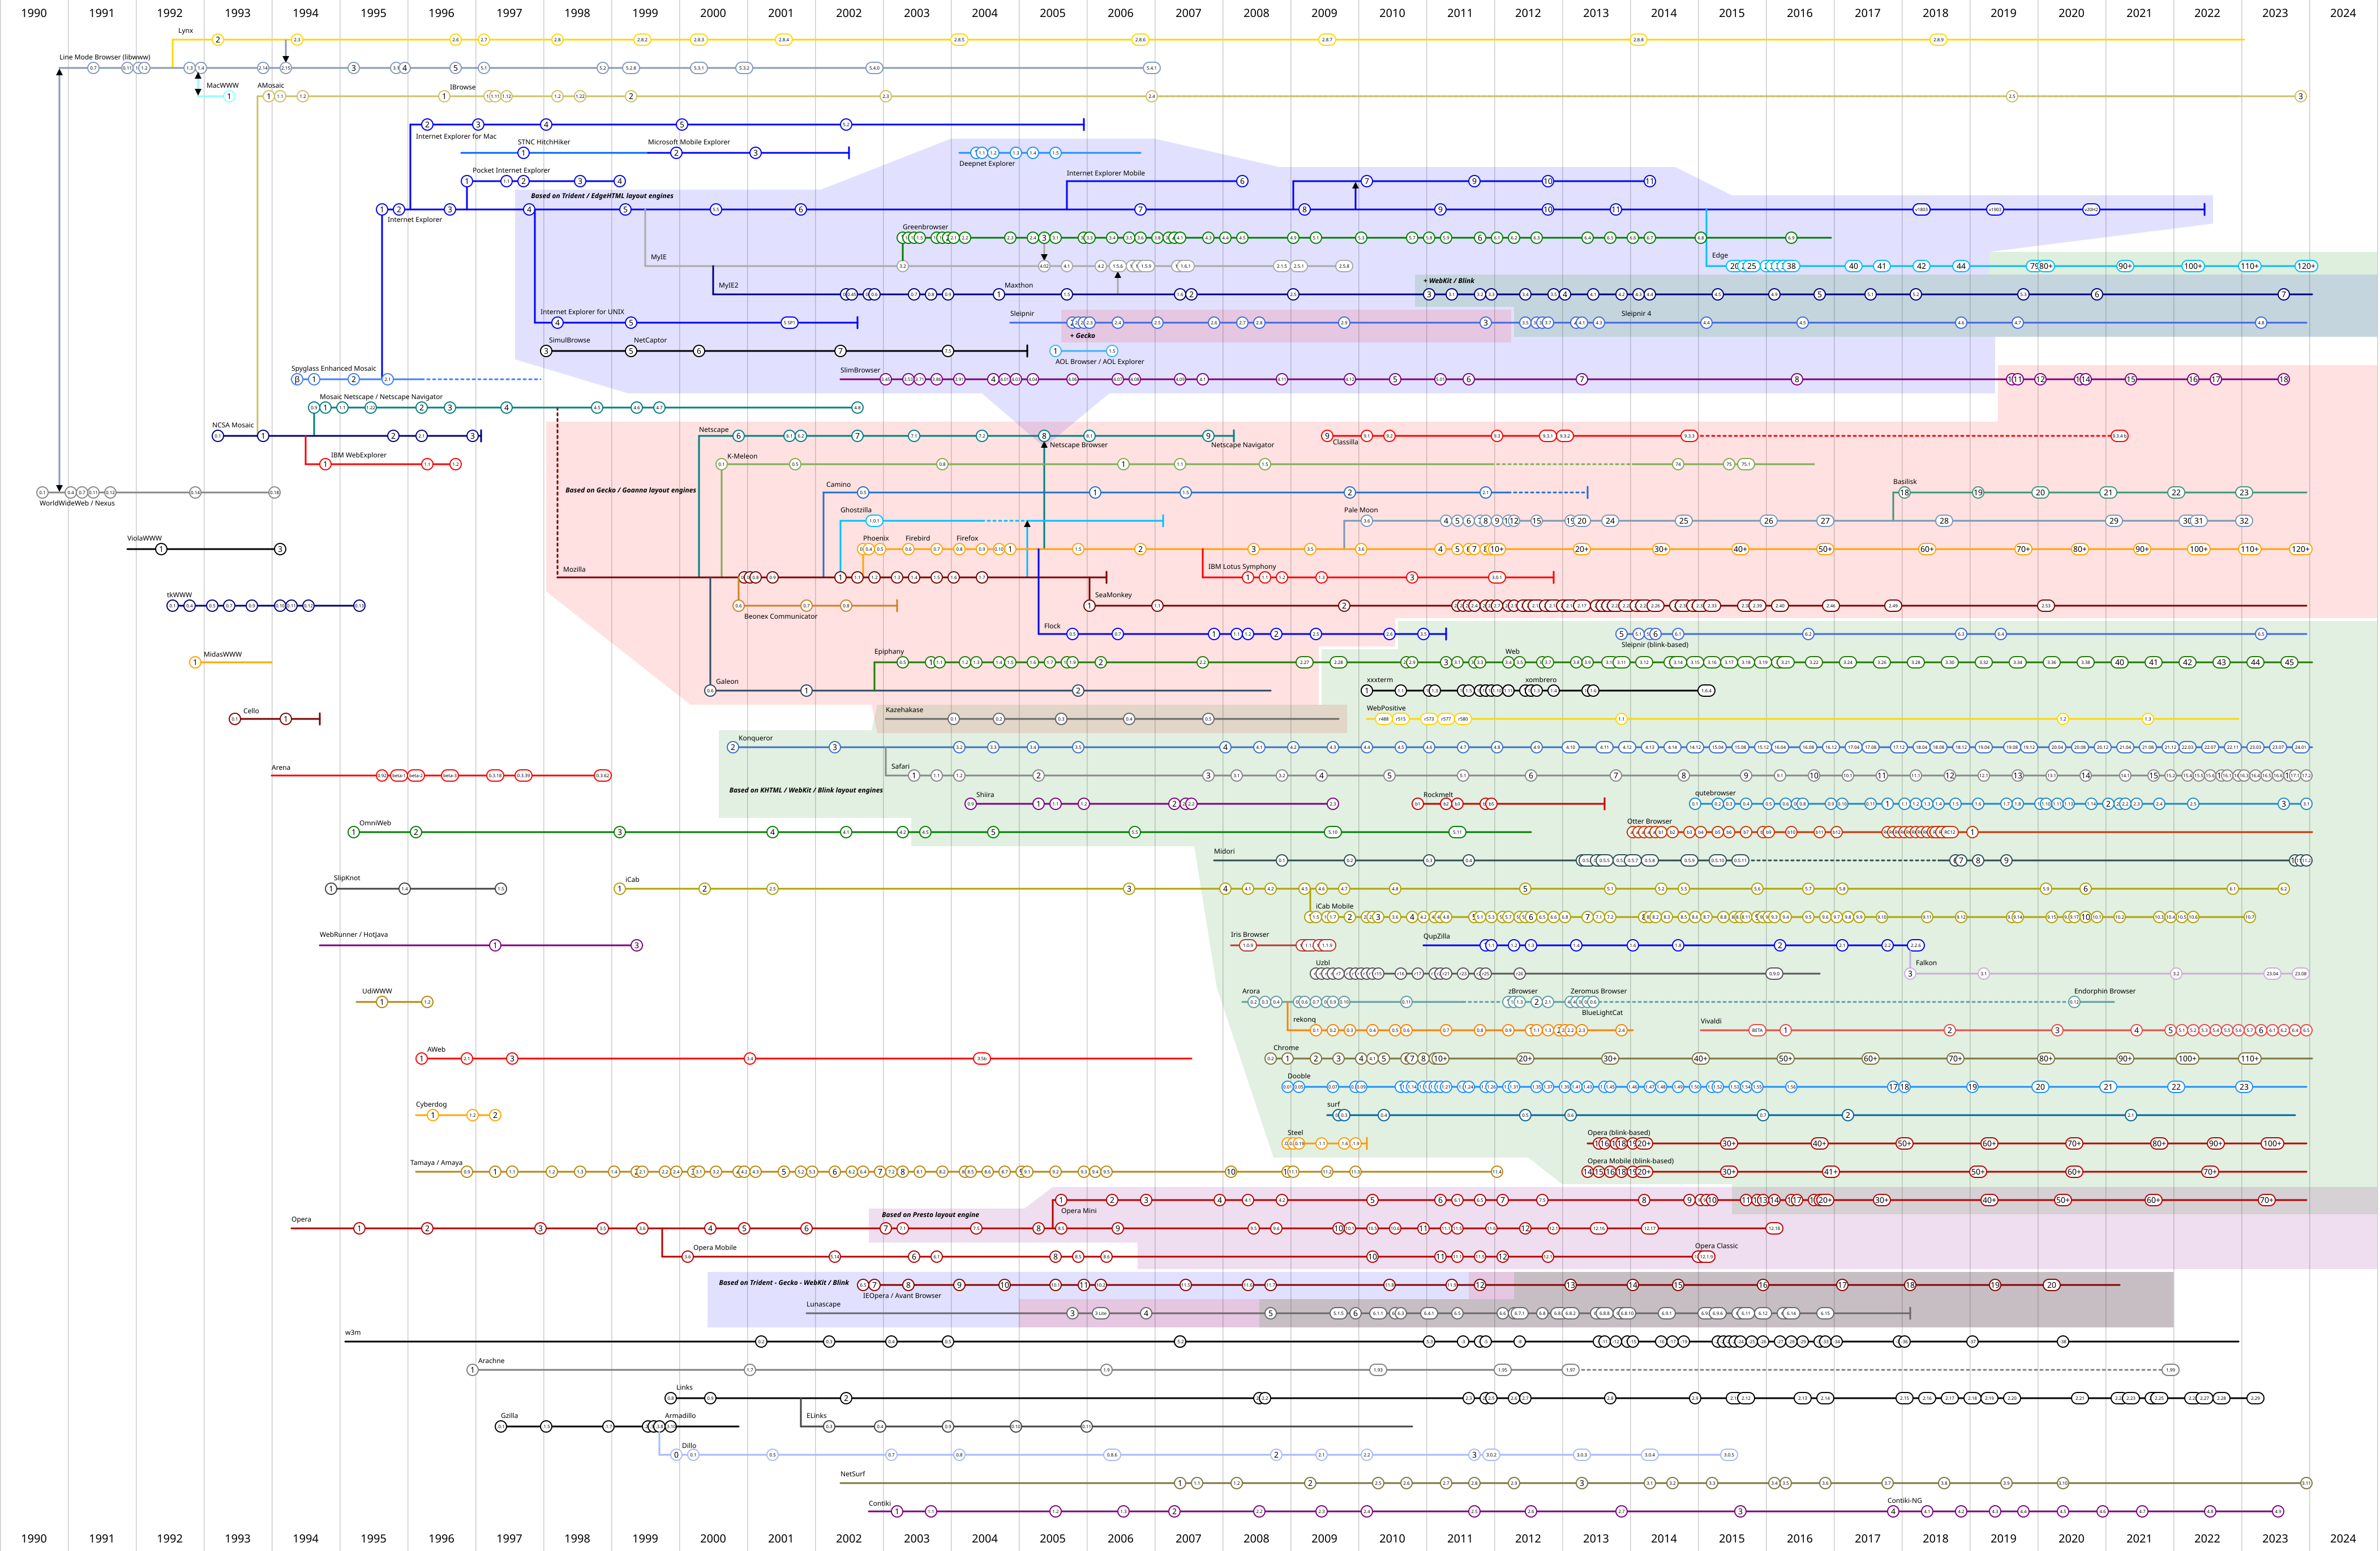
Task: Select the 'Epiphany' label
Action: (888, 652)
